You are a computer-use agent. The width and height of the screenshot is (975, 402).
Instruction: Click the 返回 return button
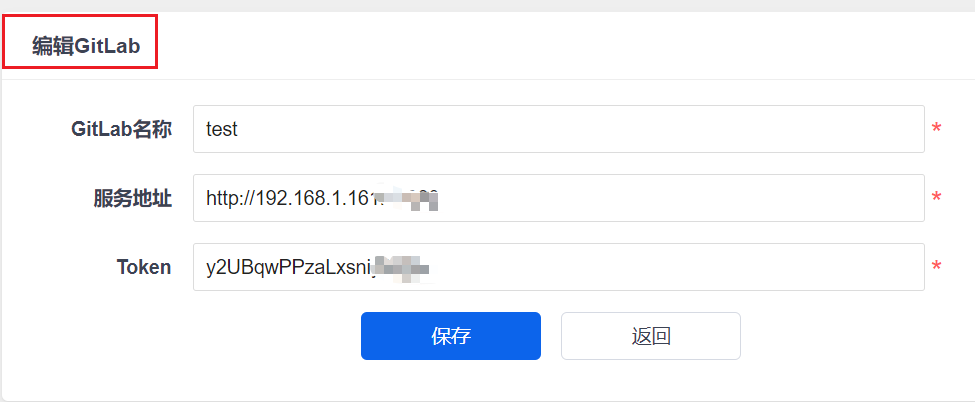[x=651, y=336]
